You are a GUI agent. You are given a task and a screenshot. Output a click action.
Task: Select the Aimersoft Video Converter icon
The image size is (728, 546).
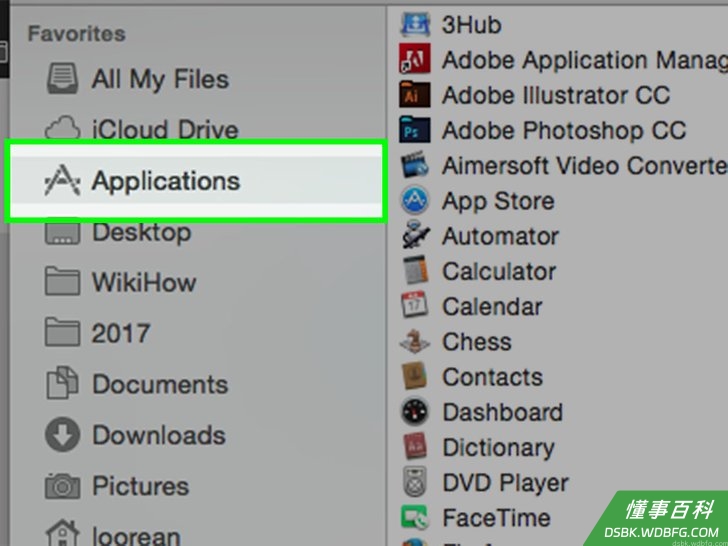[x=415, y=165]
